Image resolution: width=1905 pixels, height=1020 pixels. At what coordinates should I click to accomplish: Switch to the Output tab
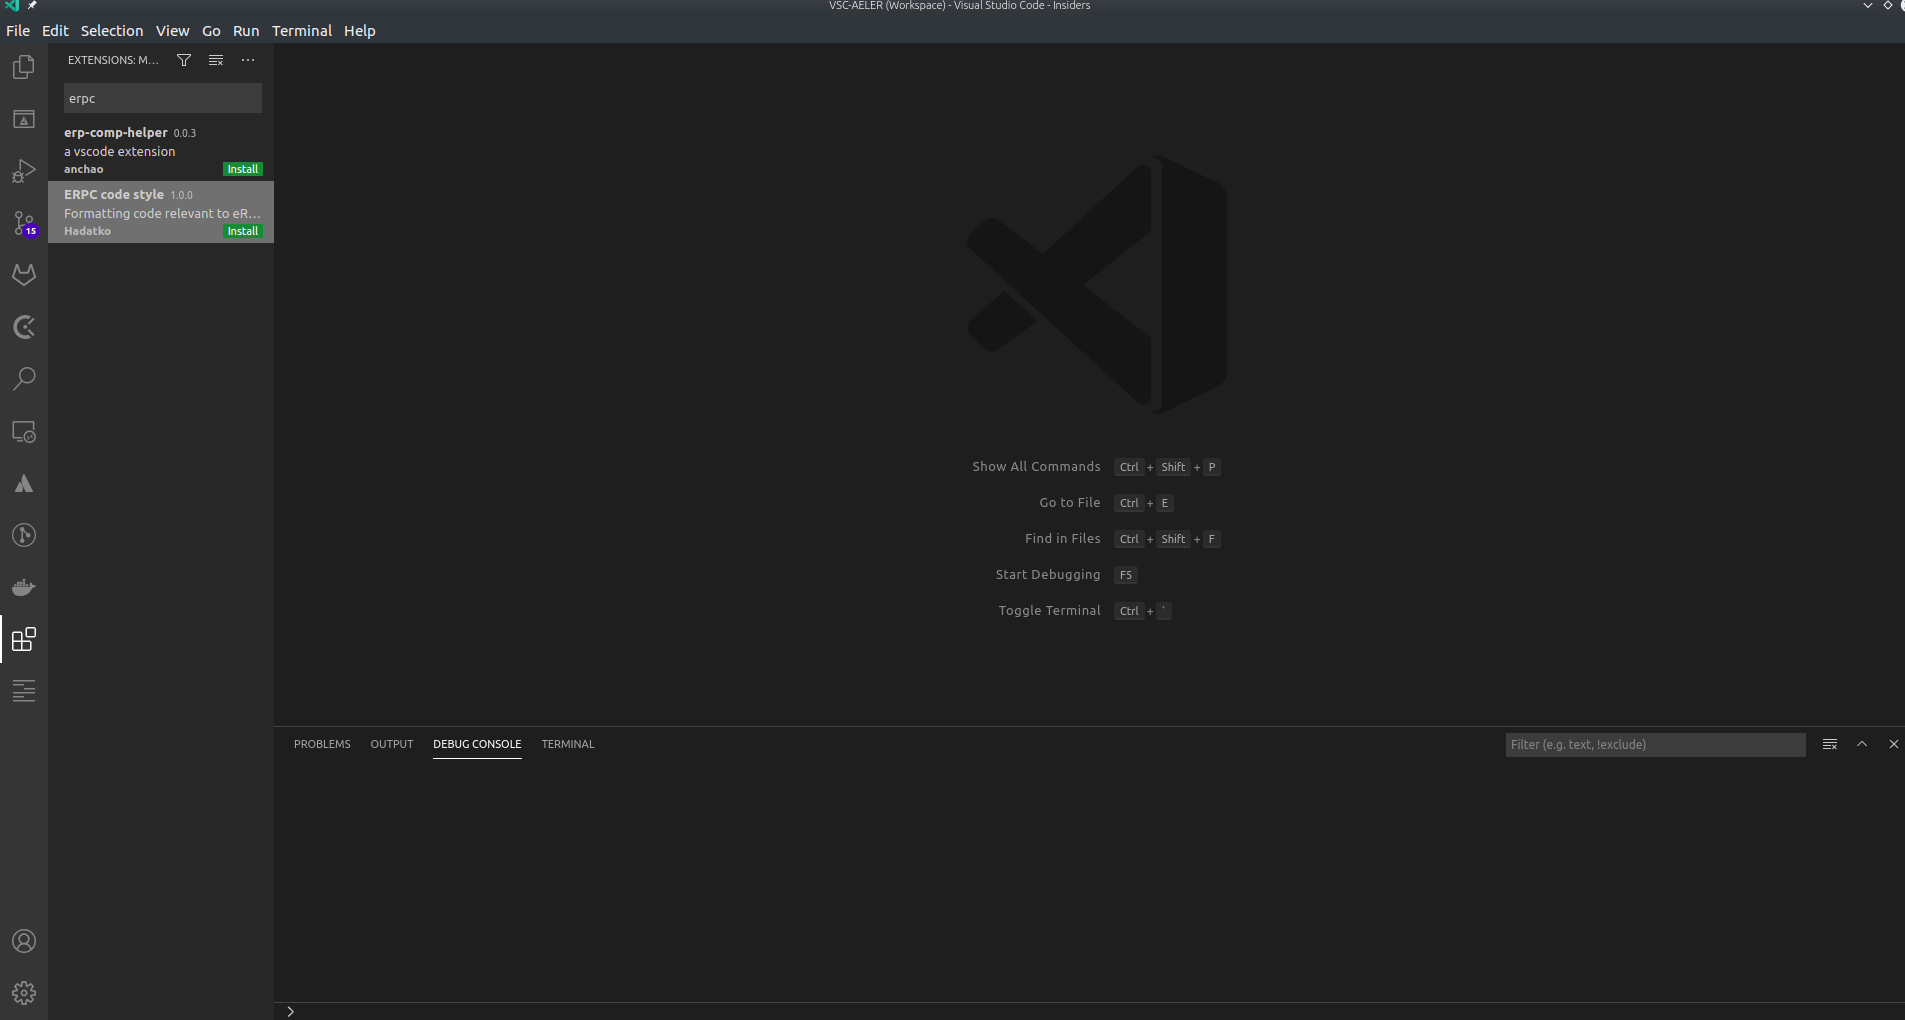tap(392, 744)
